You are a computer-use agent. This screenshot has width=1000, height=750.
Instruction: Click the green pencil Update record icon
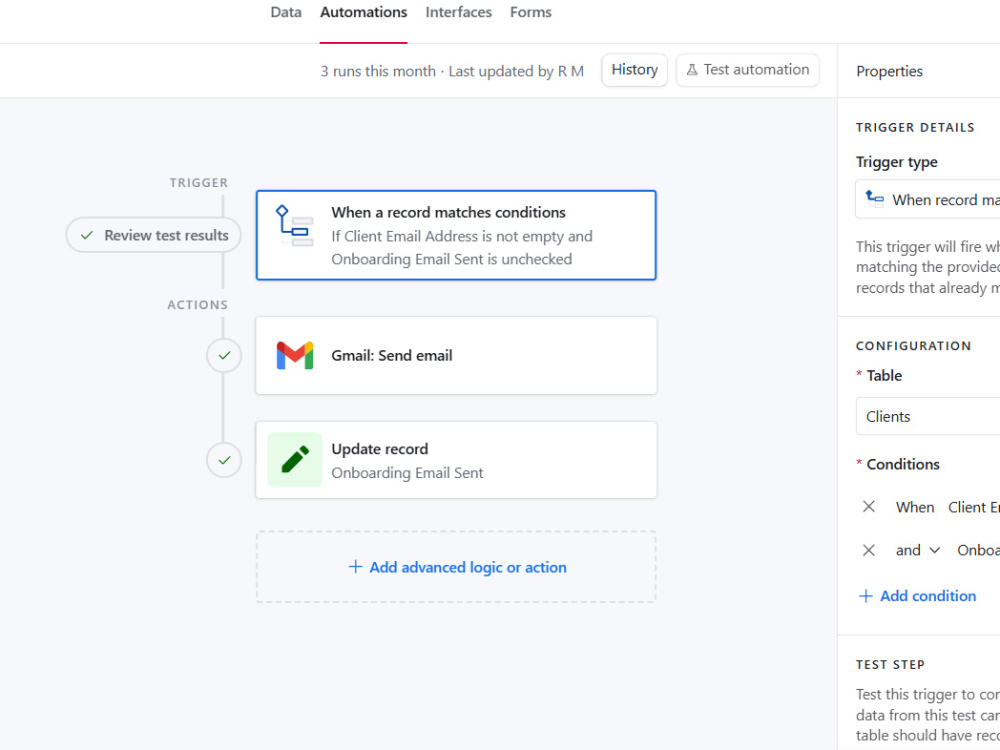pos(295,460)
